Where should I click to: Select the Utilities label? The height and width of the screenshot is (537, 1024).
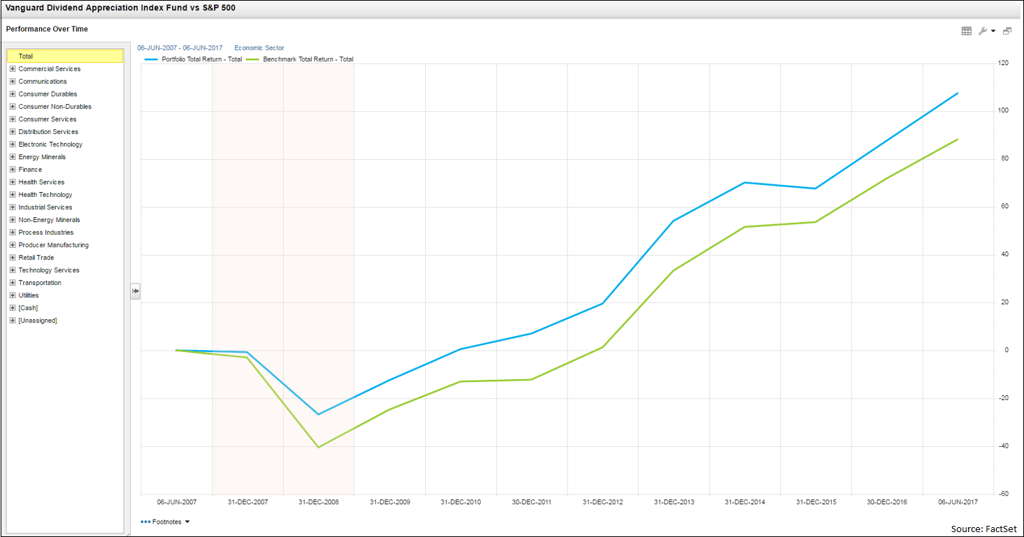pos(28,295)
